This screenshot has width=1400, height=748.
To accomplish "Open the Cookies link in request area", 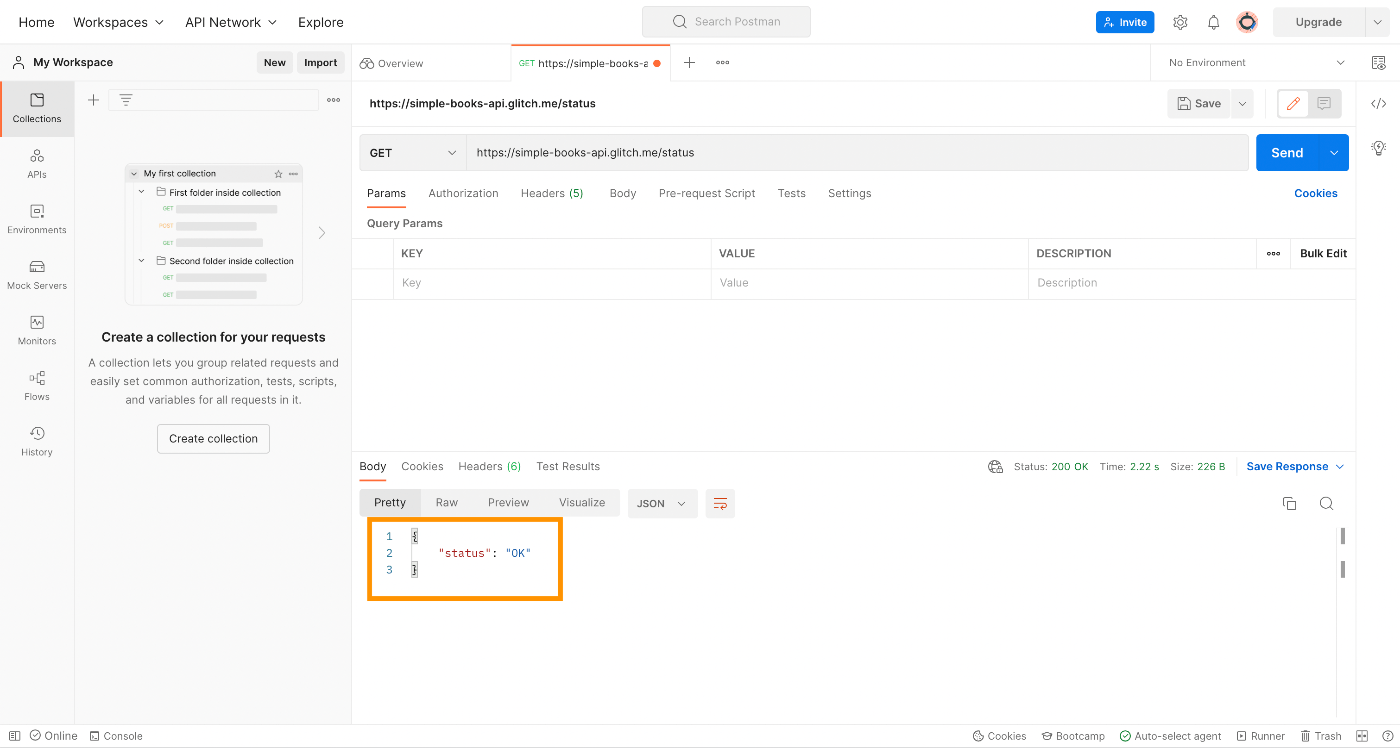I will (x=1316, y=193).
